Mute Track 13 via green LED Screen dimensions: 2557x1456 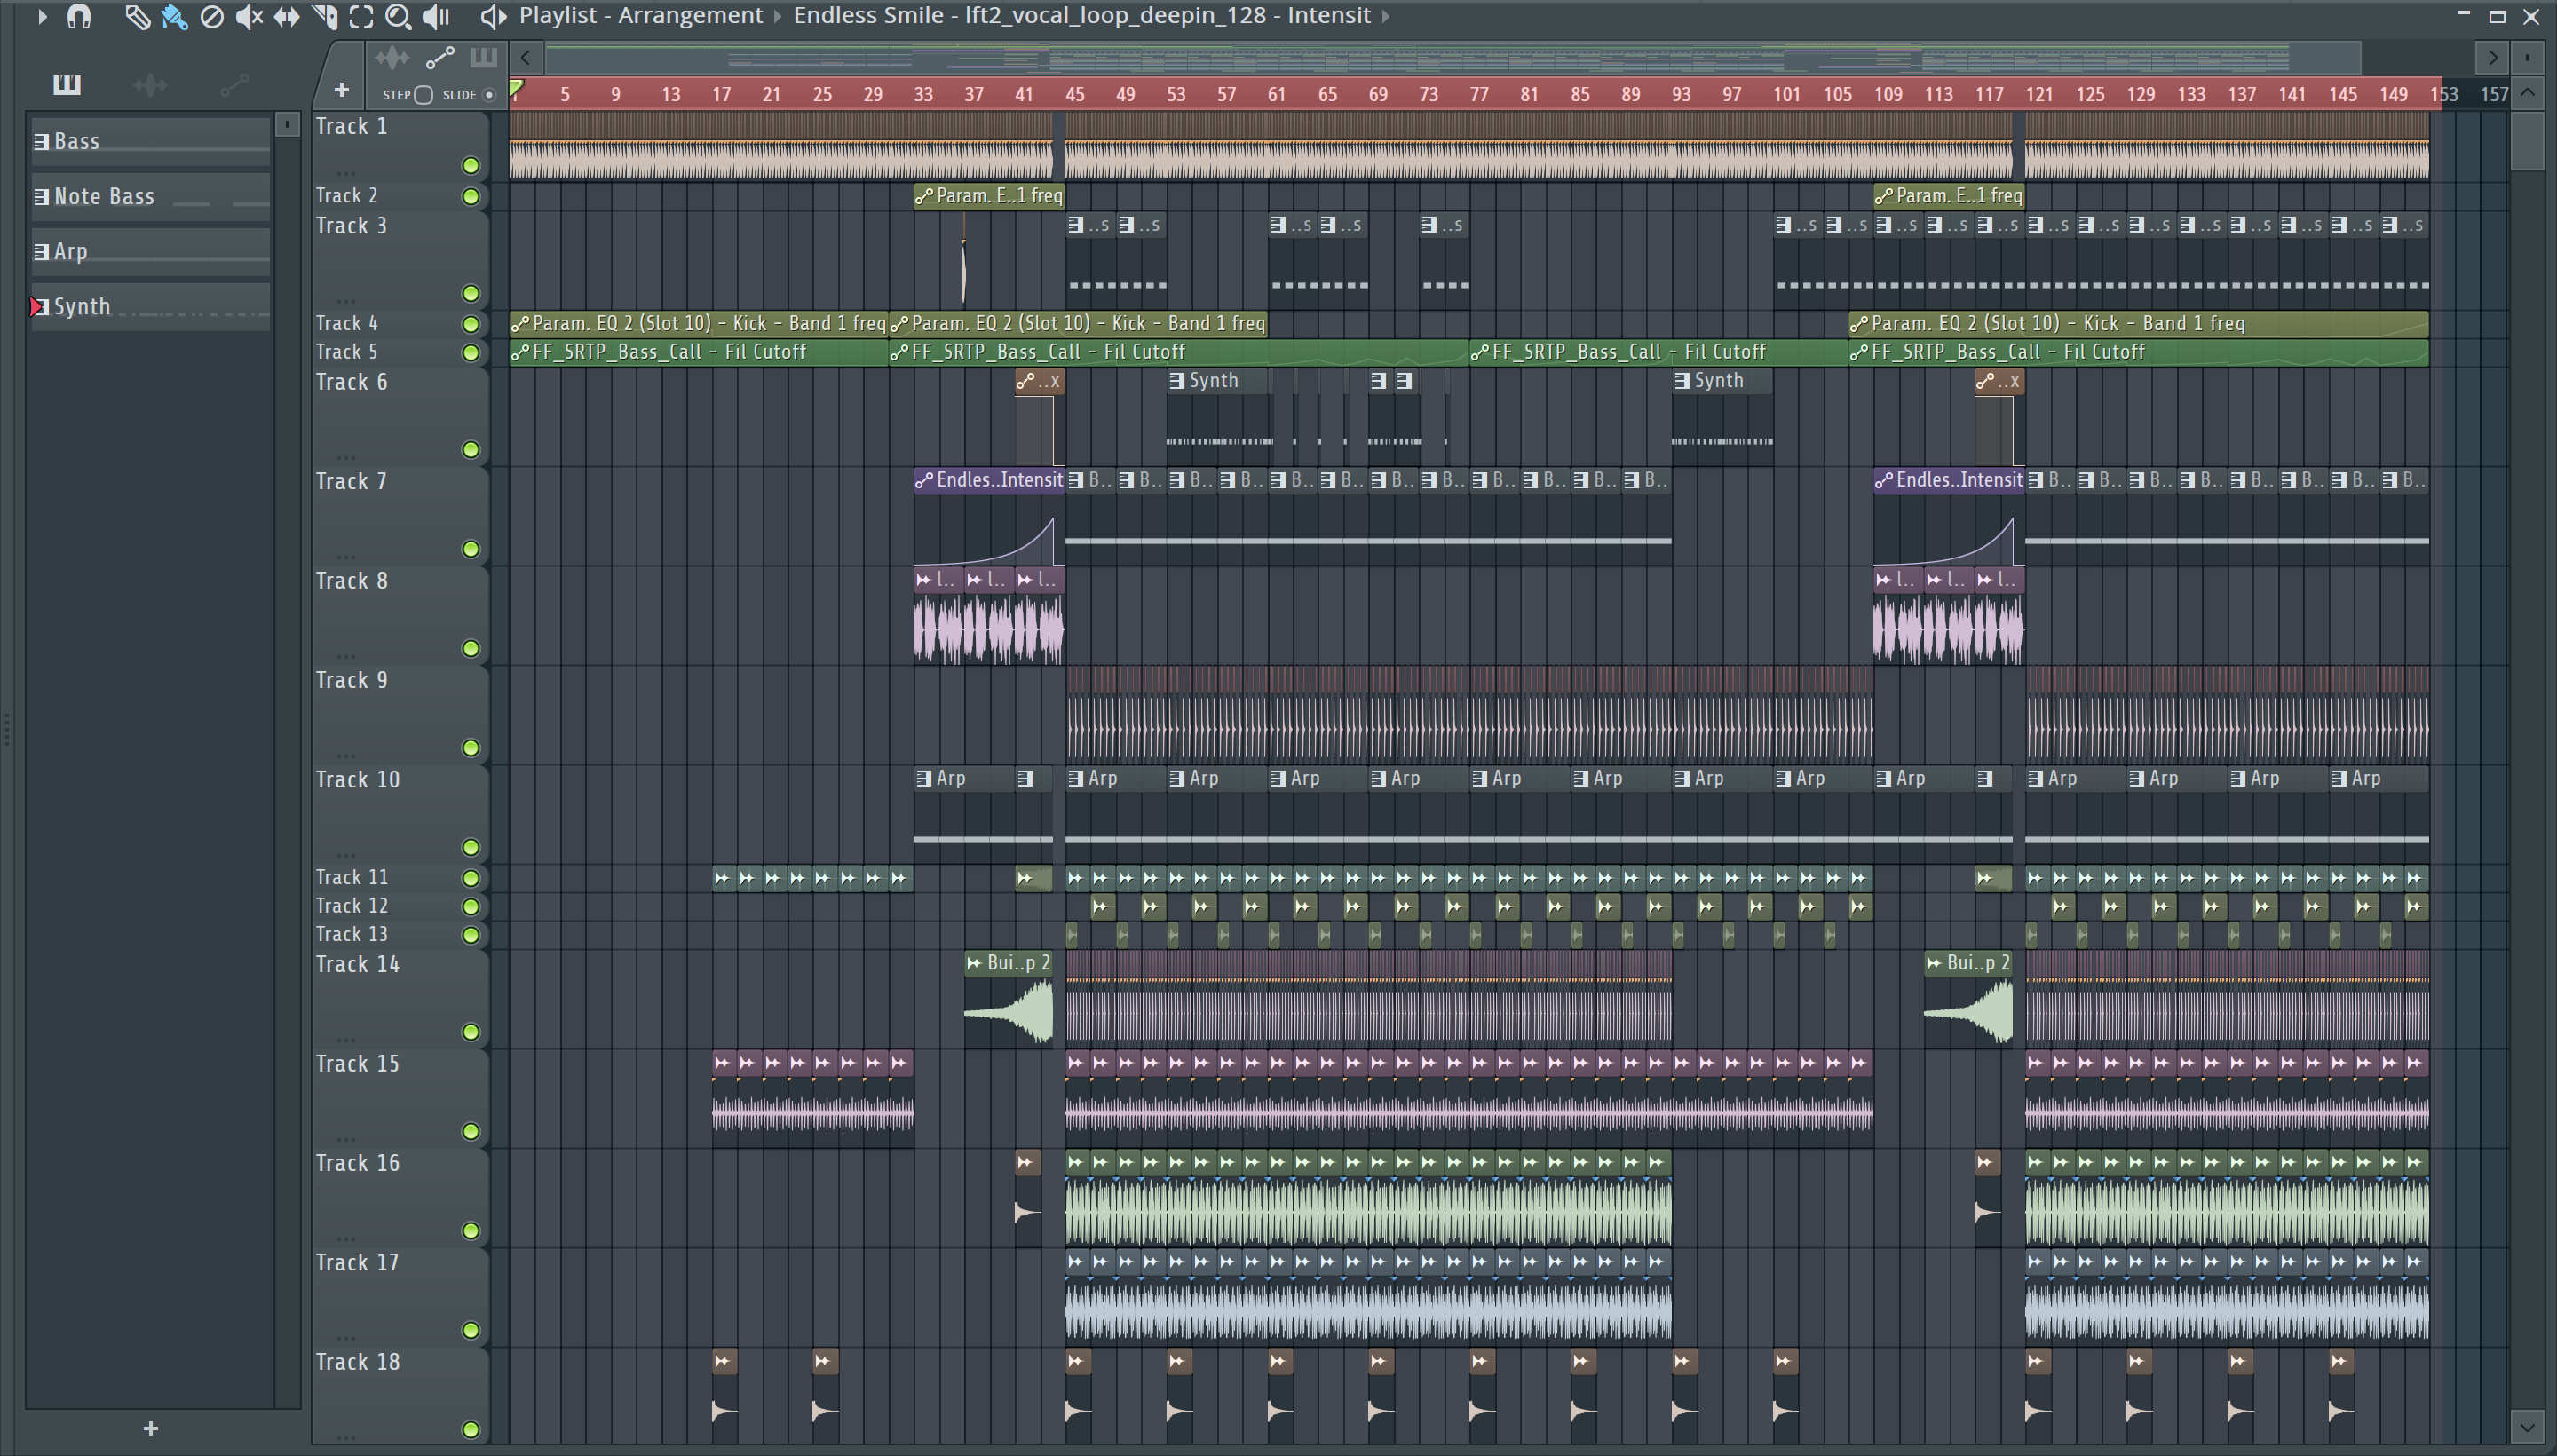(471, 935)
